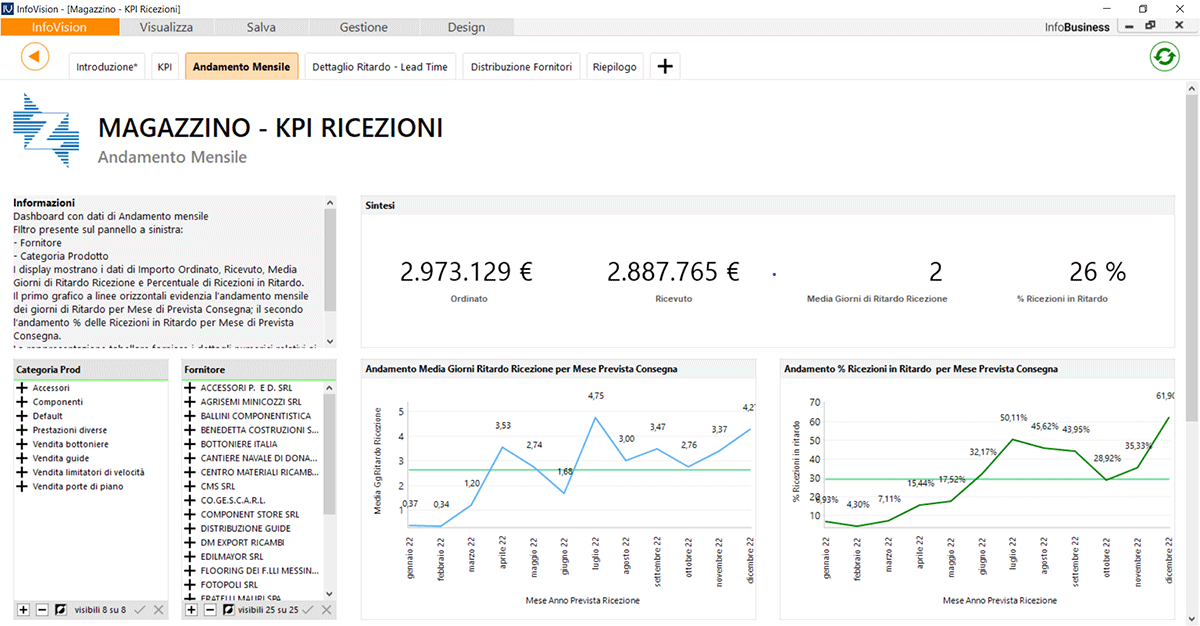Expand Prestazioni diverse category
This screenshot has width=1200, height=626.
point(22,430)
